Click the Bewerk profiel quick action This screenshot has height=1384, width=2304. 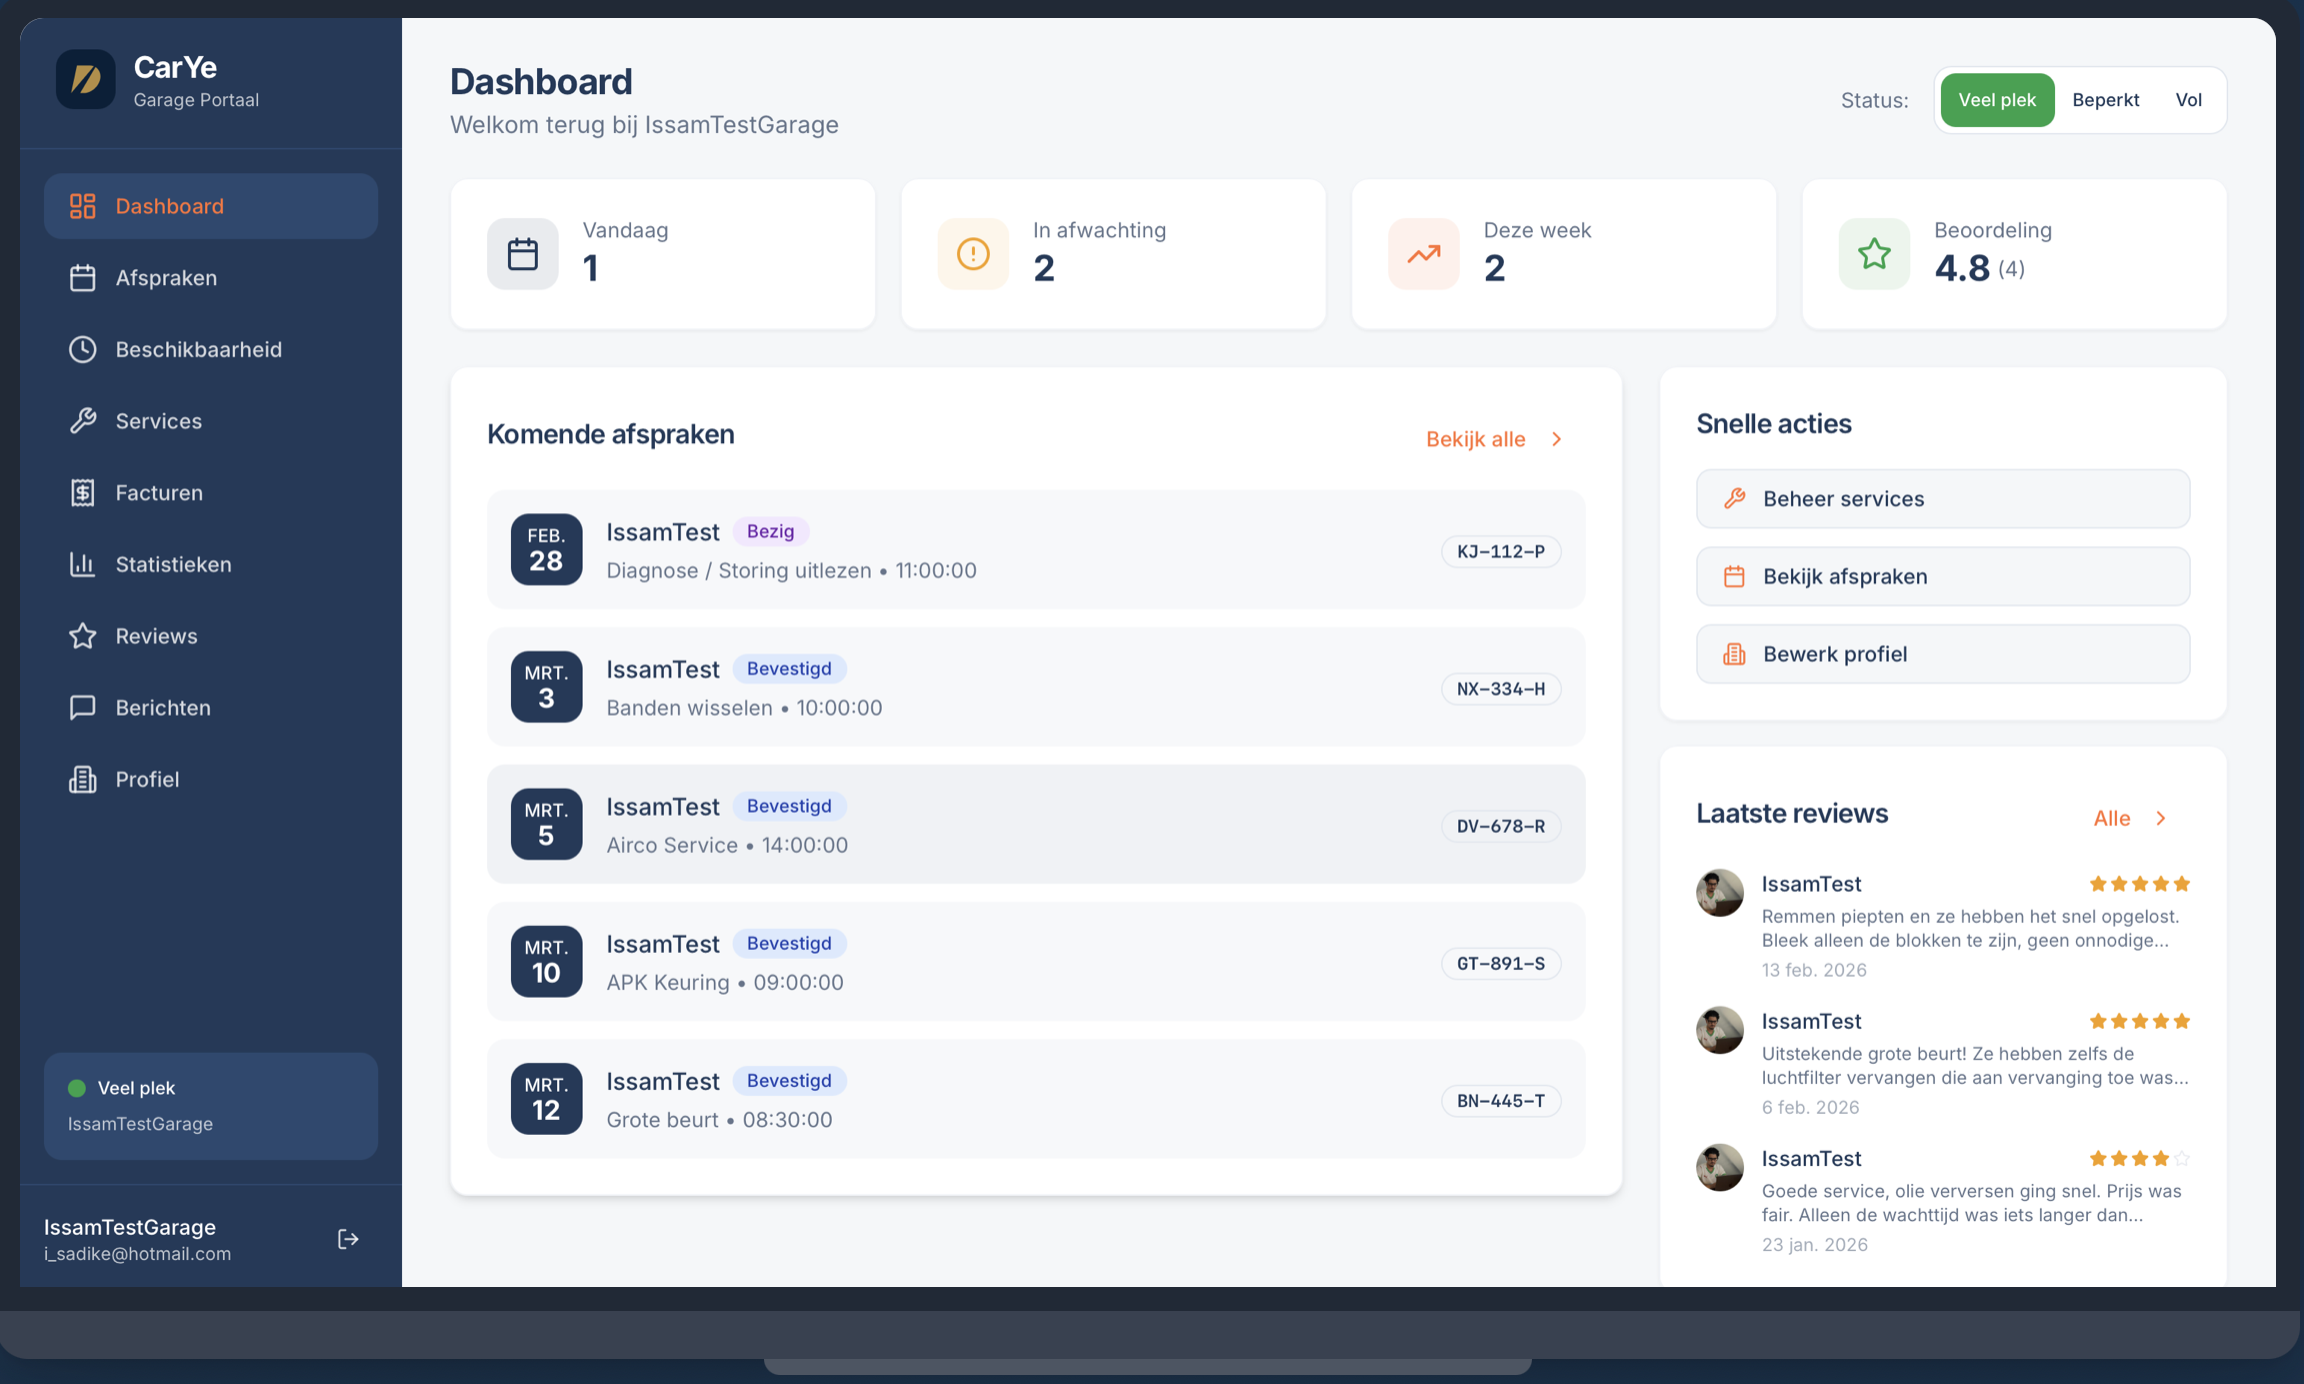1942,654
